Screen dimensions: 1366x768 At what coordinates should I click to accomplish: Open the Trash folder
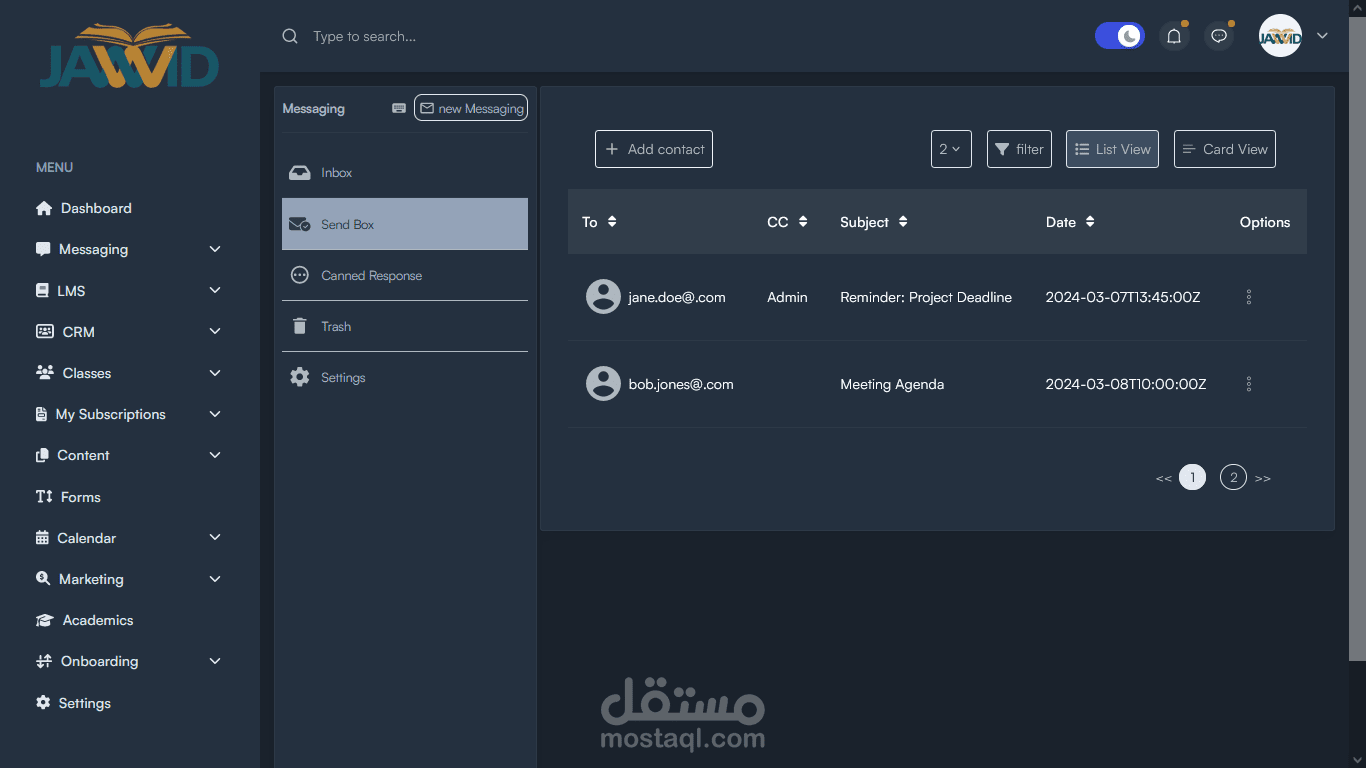405,326
